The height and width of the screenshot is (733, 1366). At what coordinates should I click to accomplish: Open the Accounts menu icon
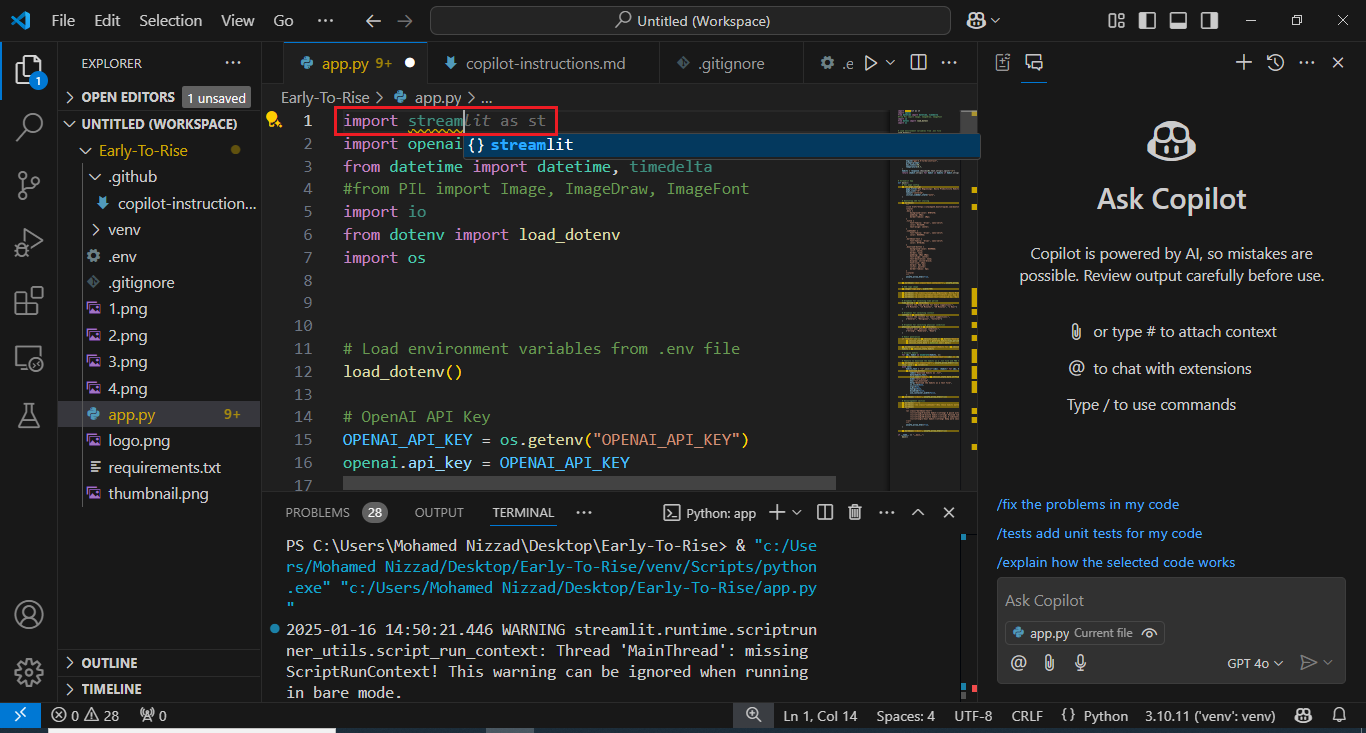pos(29,613)
